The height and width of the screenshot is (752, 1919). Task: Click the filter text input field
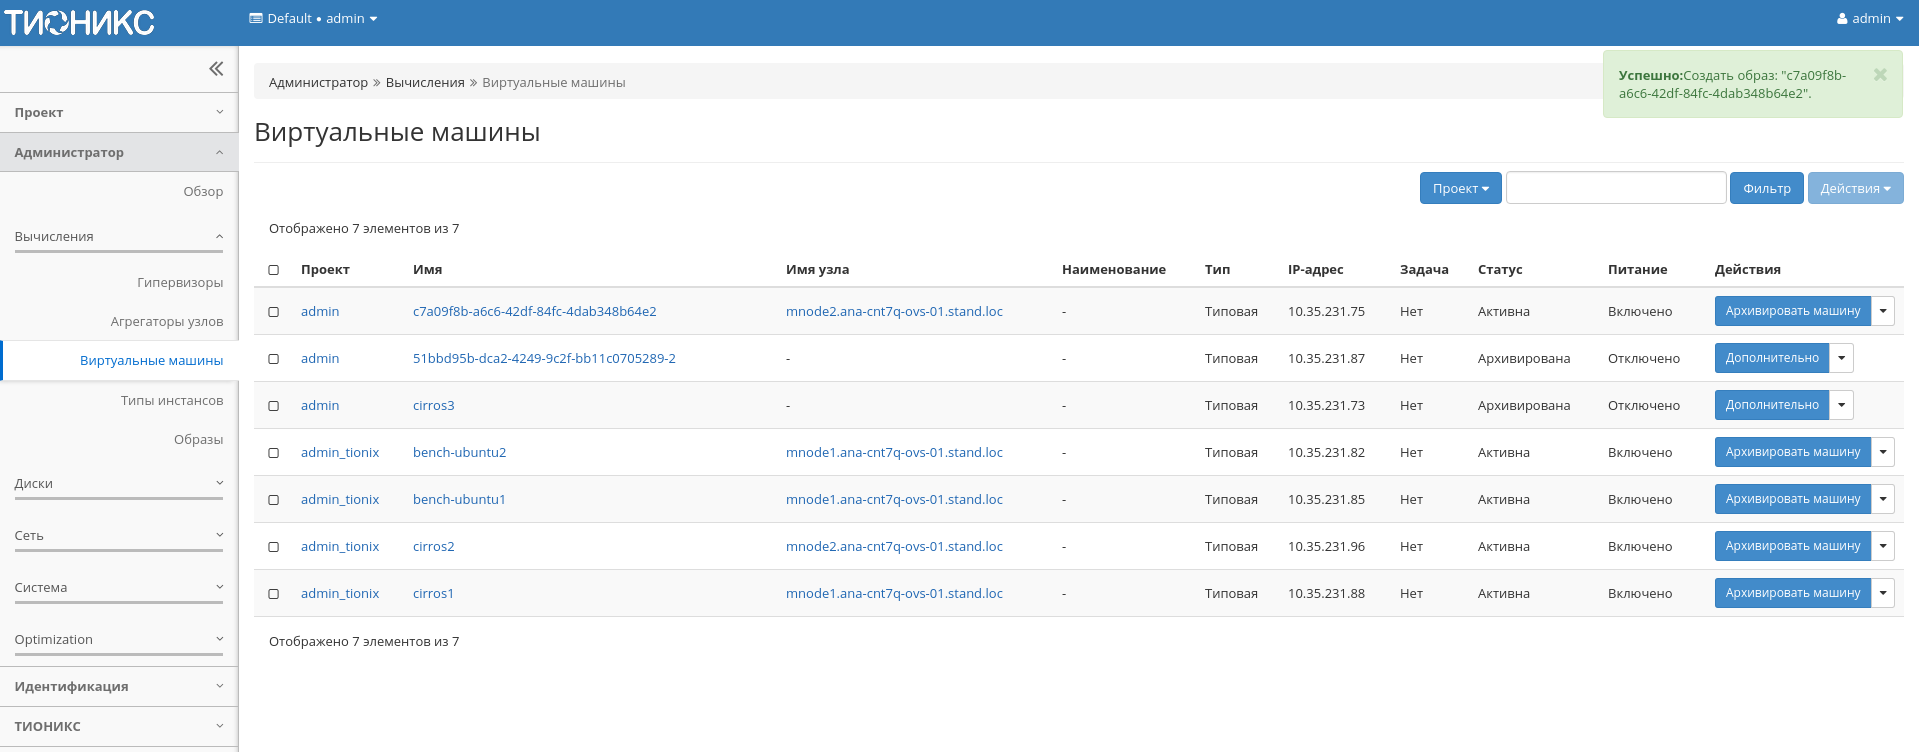1615,188
